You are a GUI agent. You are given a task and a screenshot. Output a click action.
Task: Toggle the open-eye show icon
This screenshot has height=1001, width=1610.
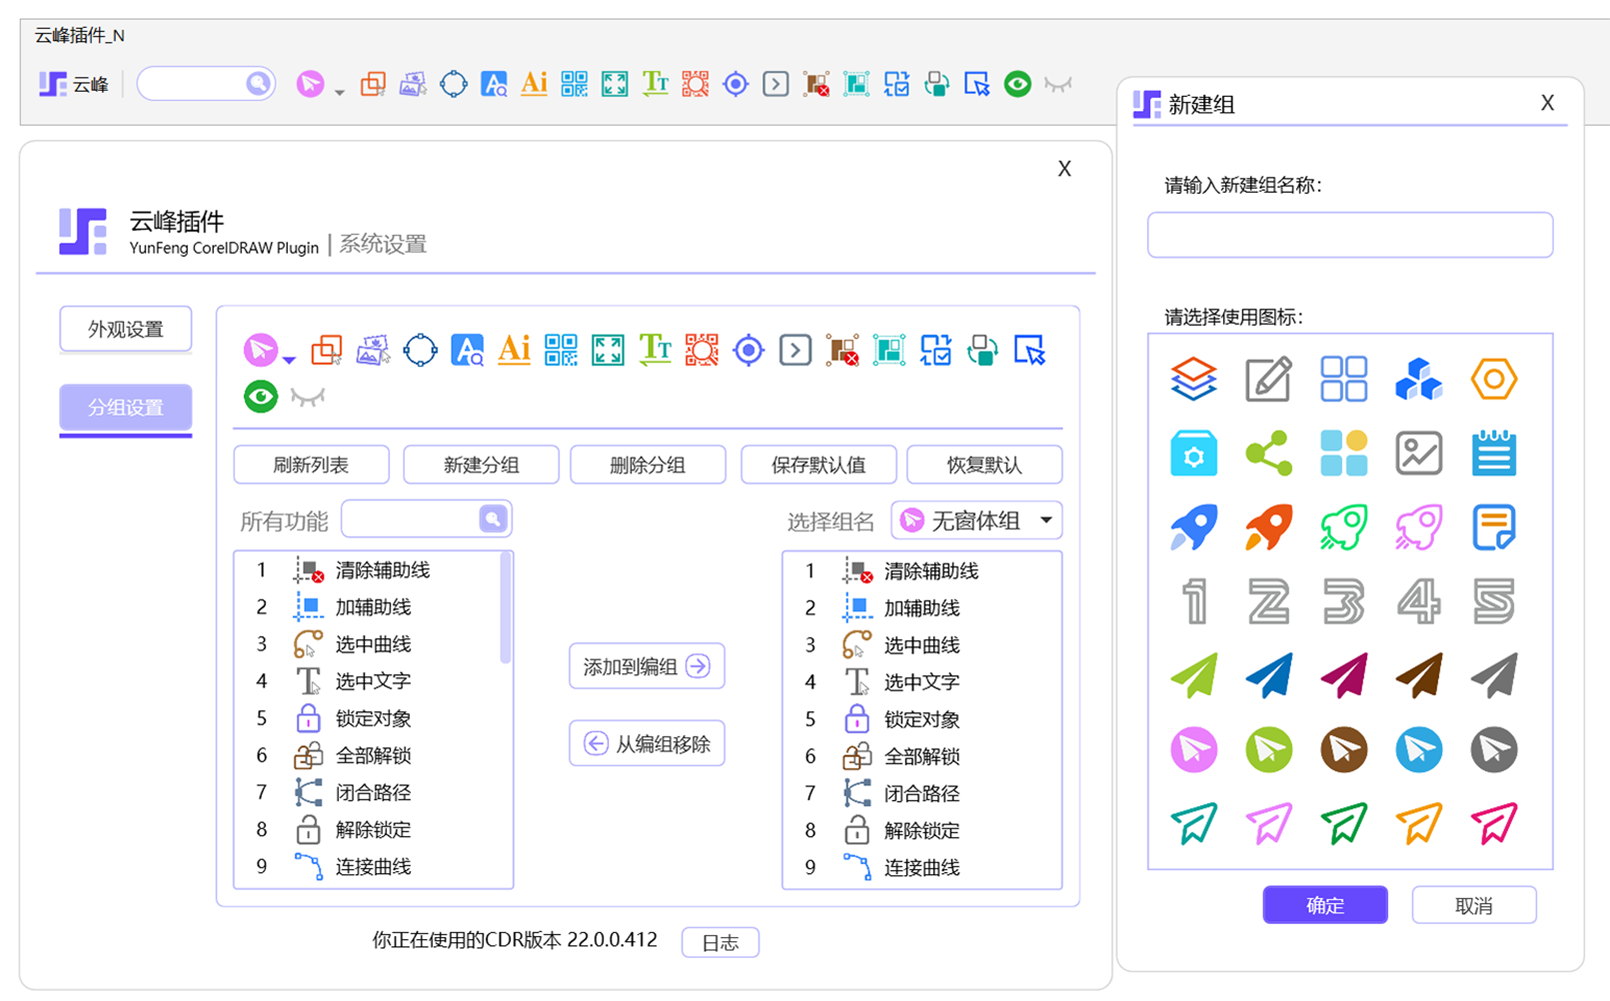260,396
